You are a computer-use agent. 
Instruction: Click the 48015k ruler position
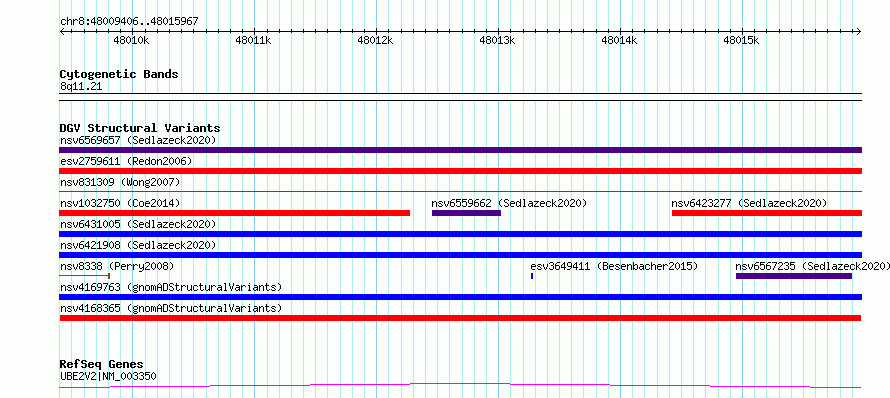(x=741, y=40)
